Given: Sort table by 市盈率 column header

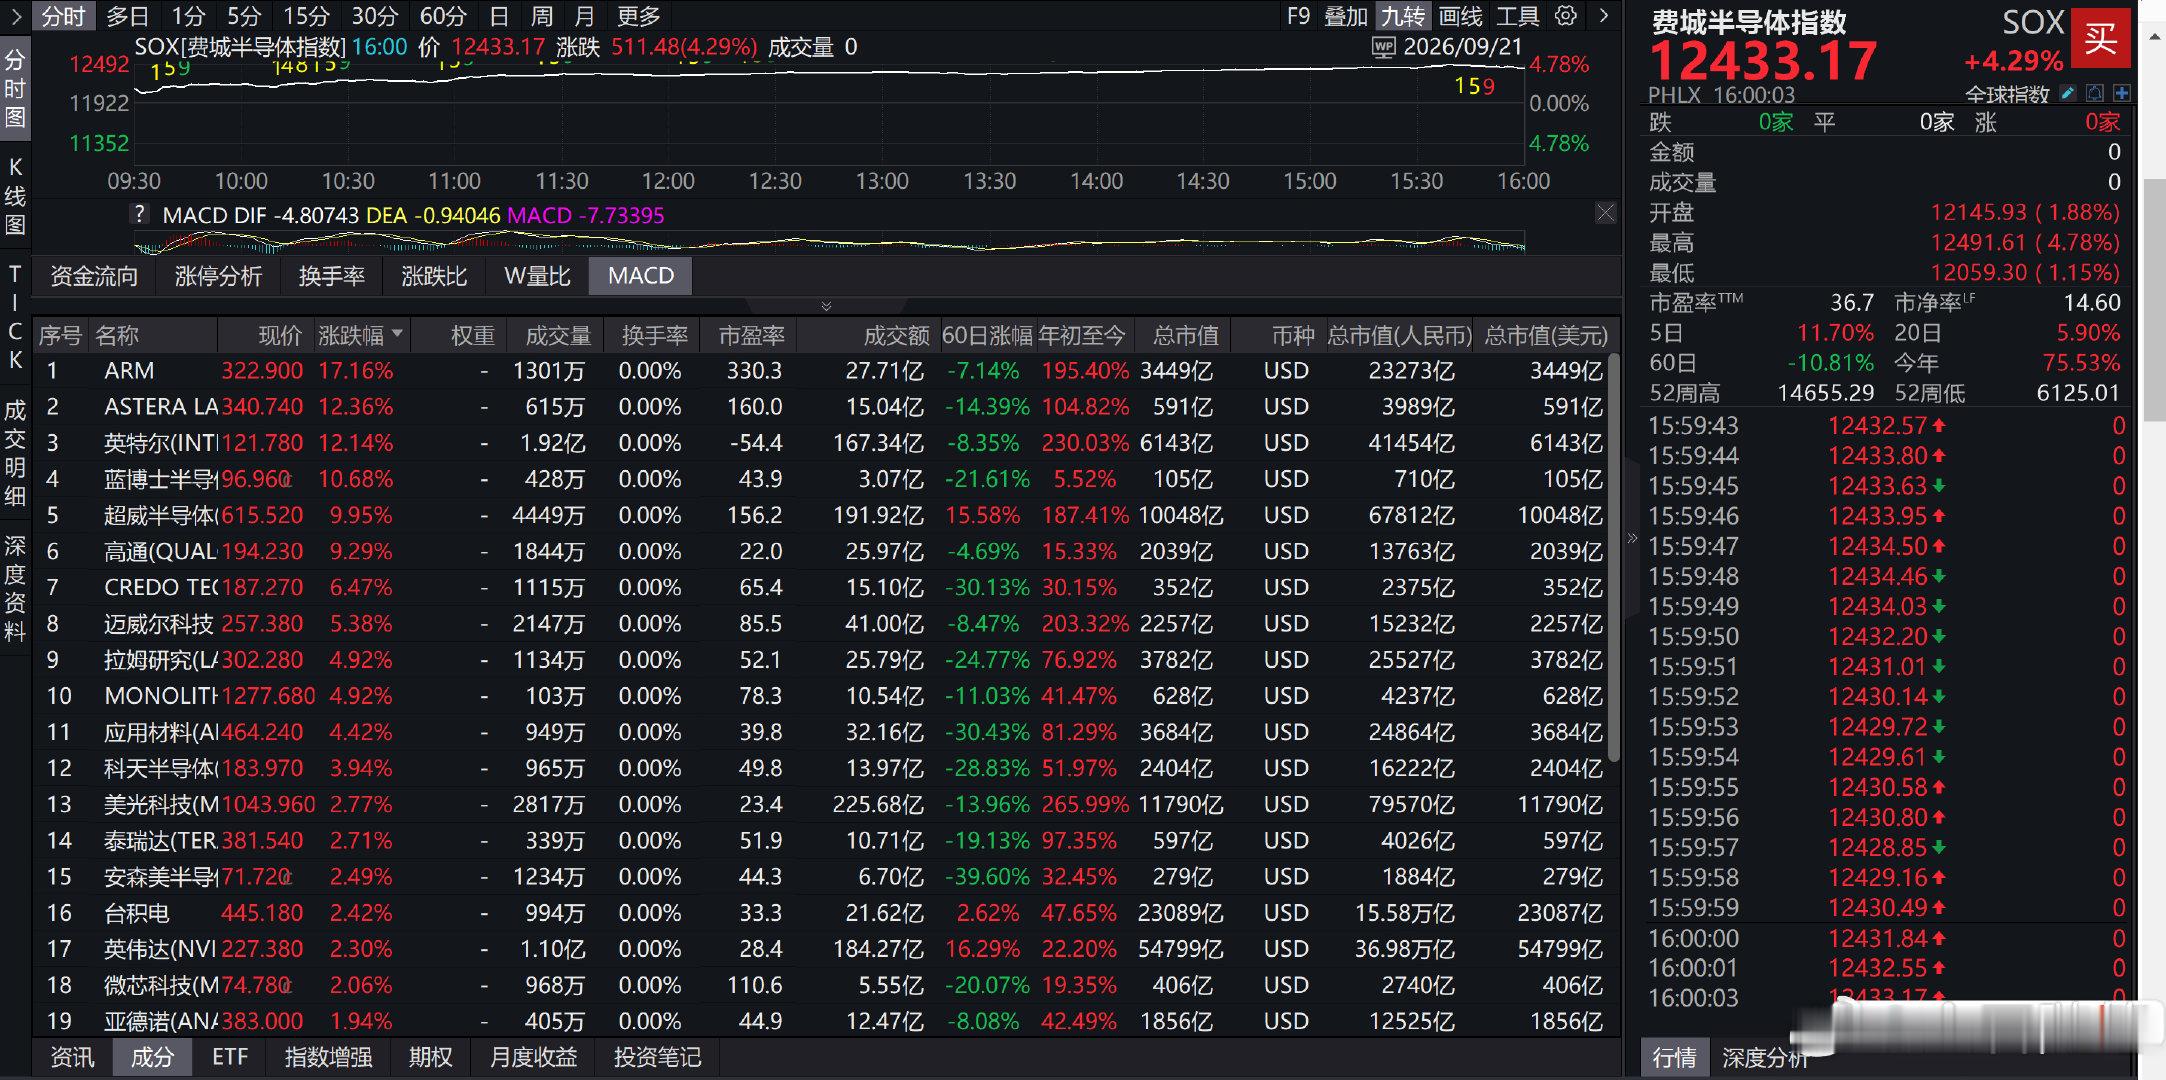Looking at the screenshot, I should point(751,335).
